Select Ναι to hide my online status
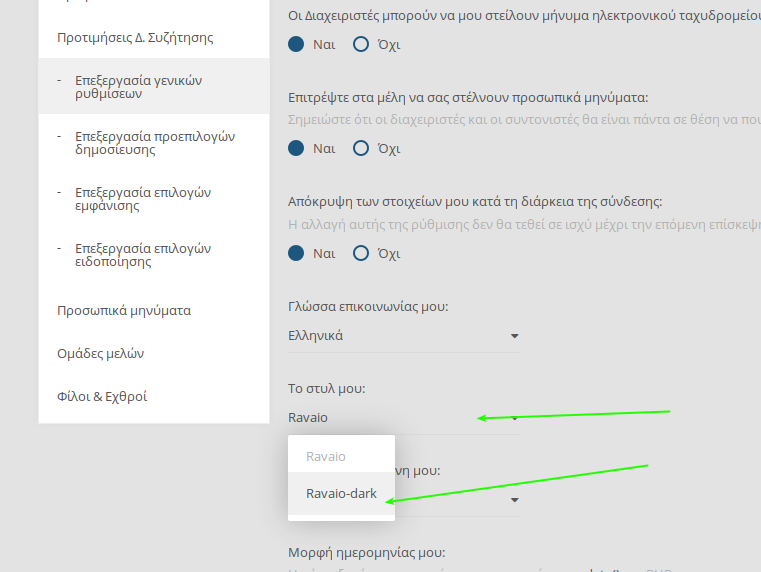The width and height of the screenshot is (761, 572). [x=296, y=253]
